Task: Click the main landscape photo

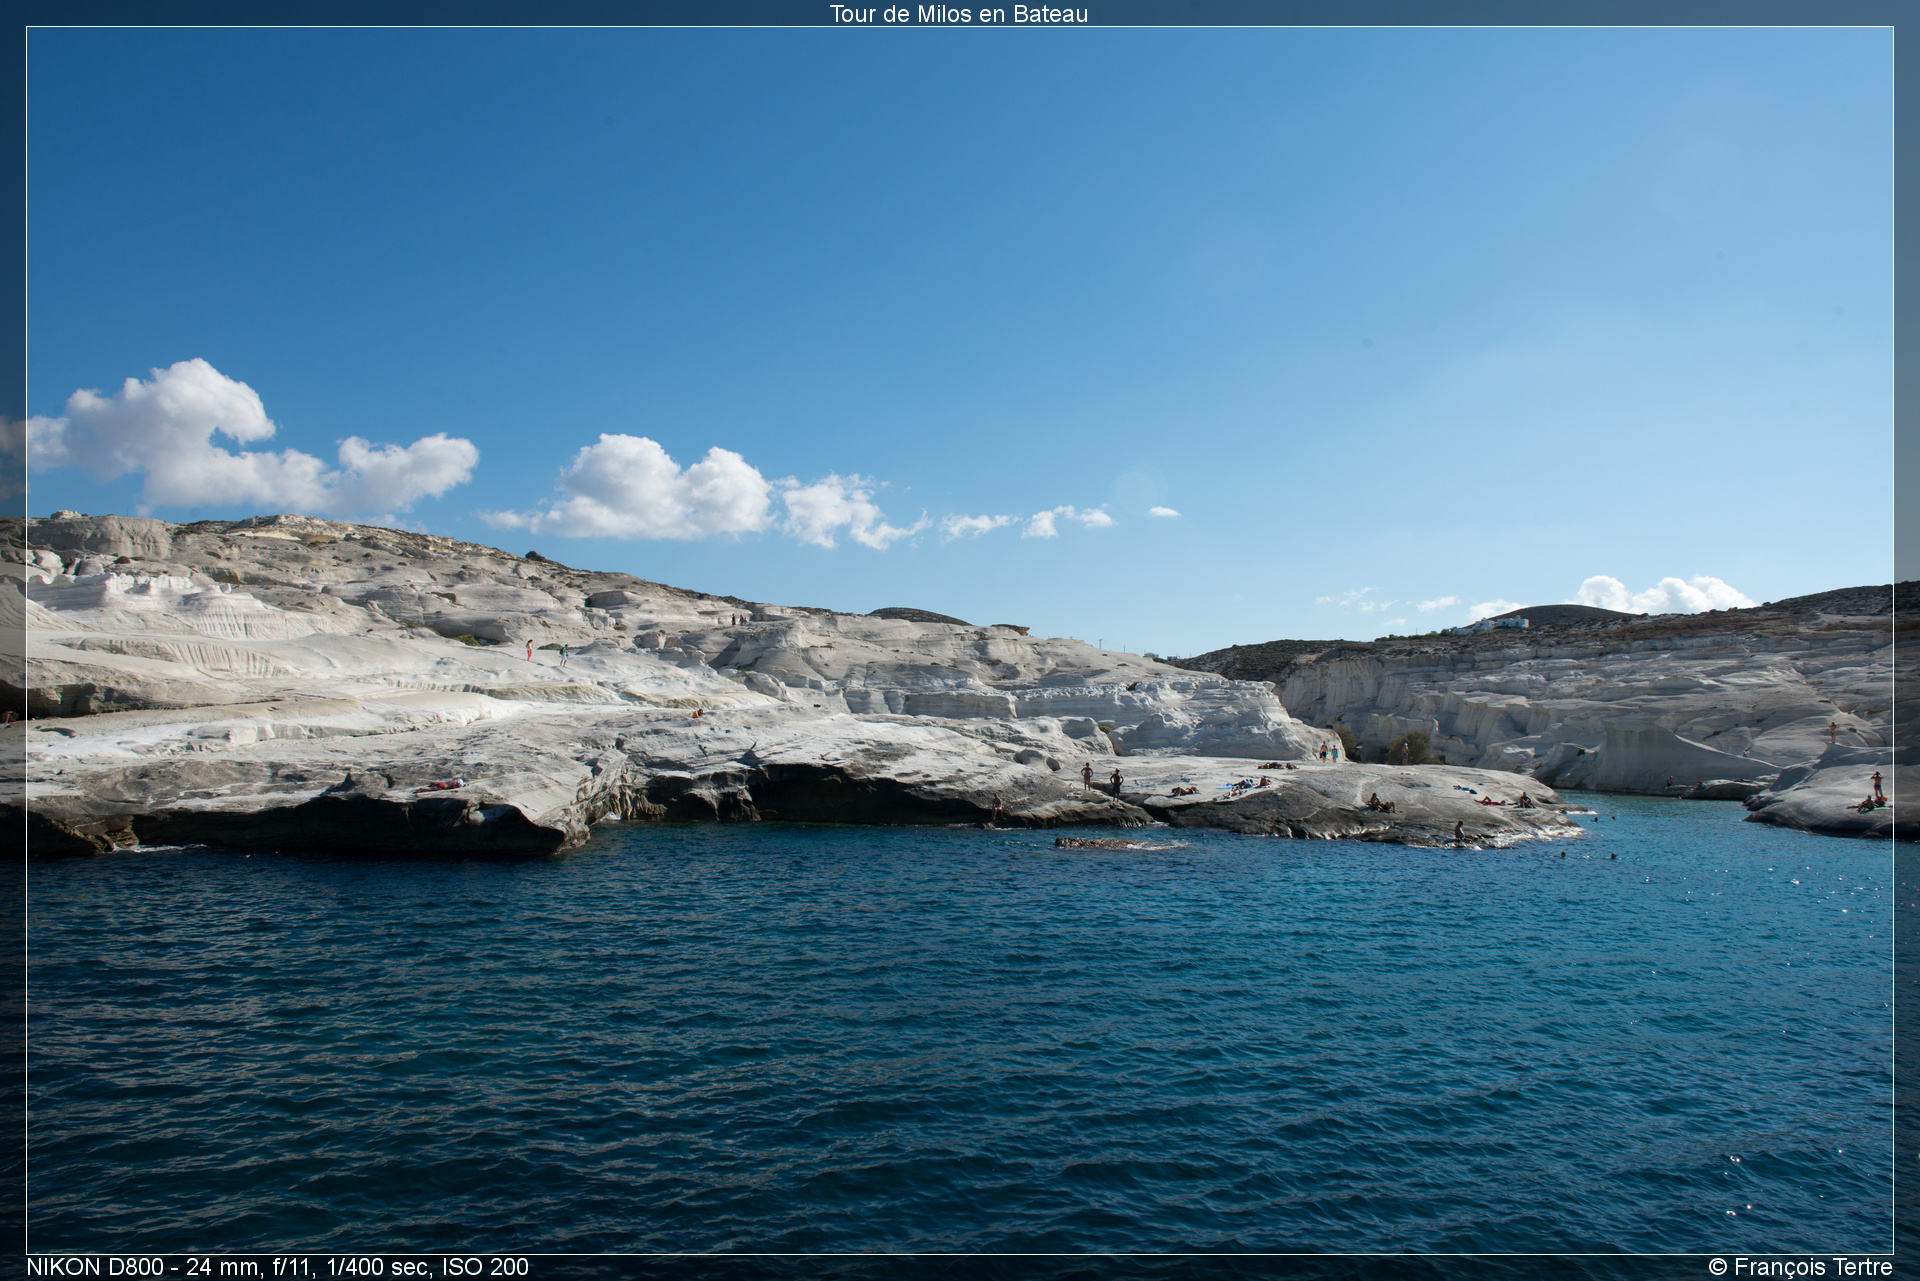Action: (960, 640)
